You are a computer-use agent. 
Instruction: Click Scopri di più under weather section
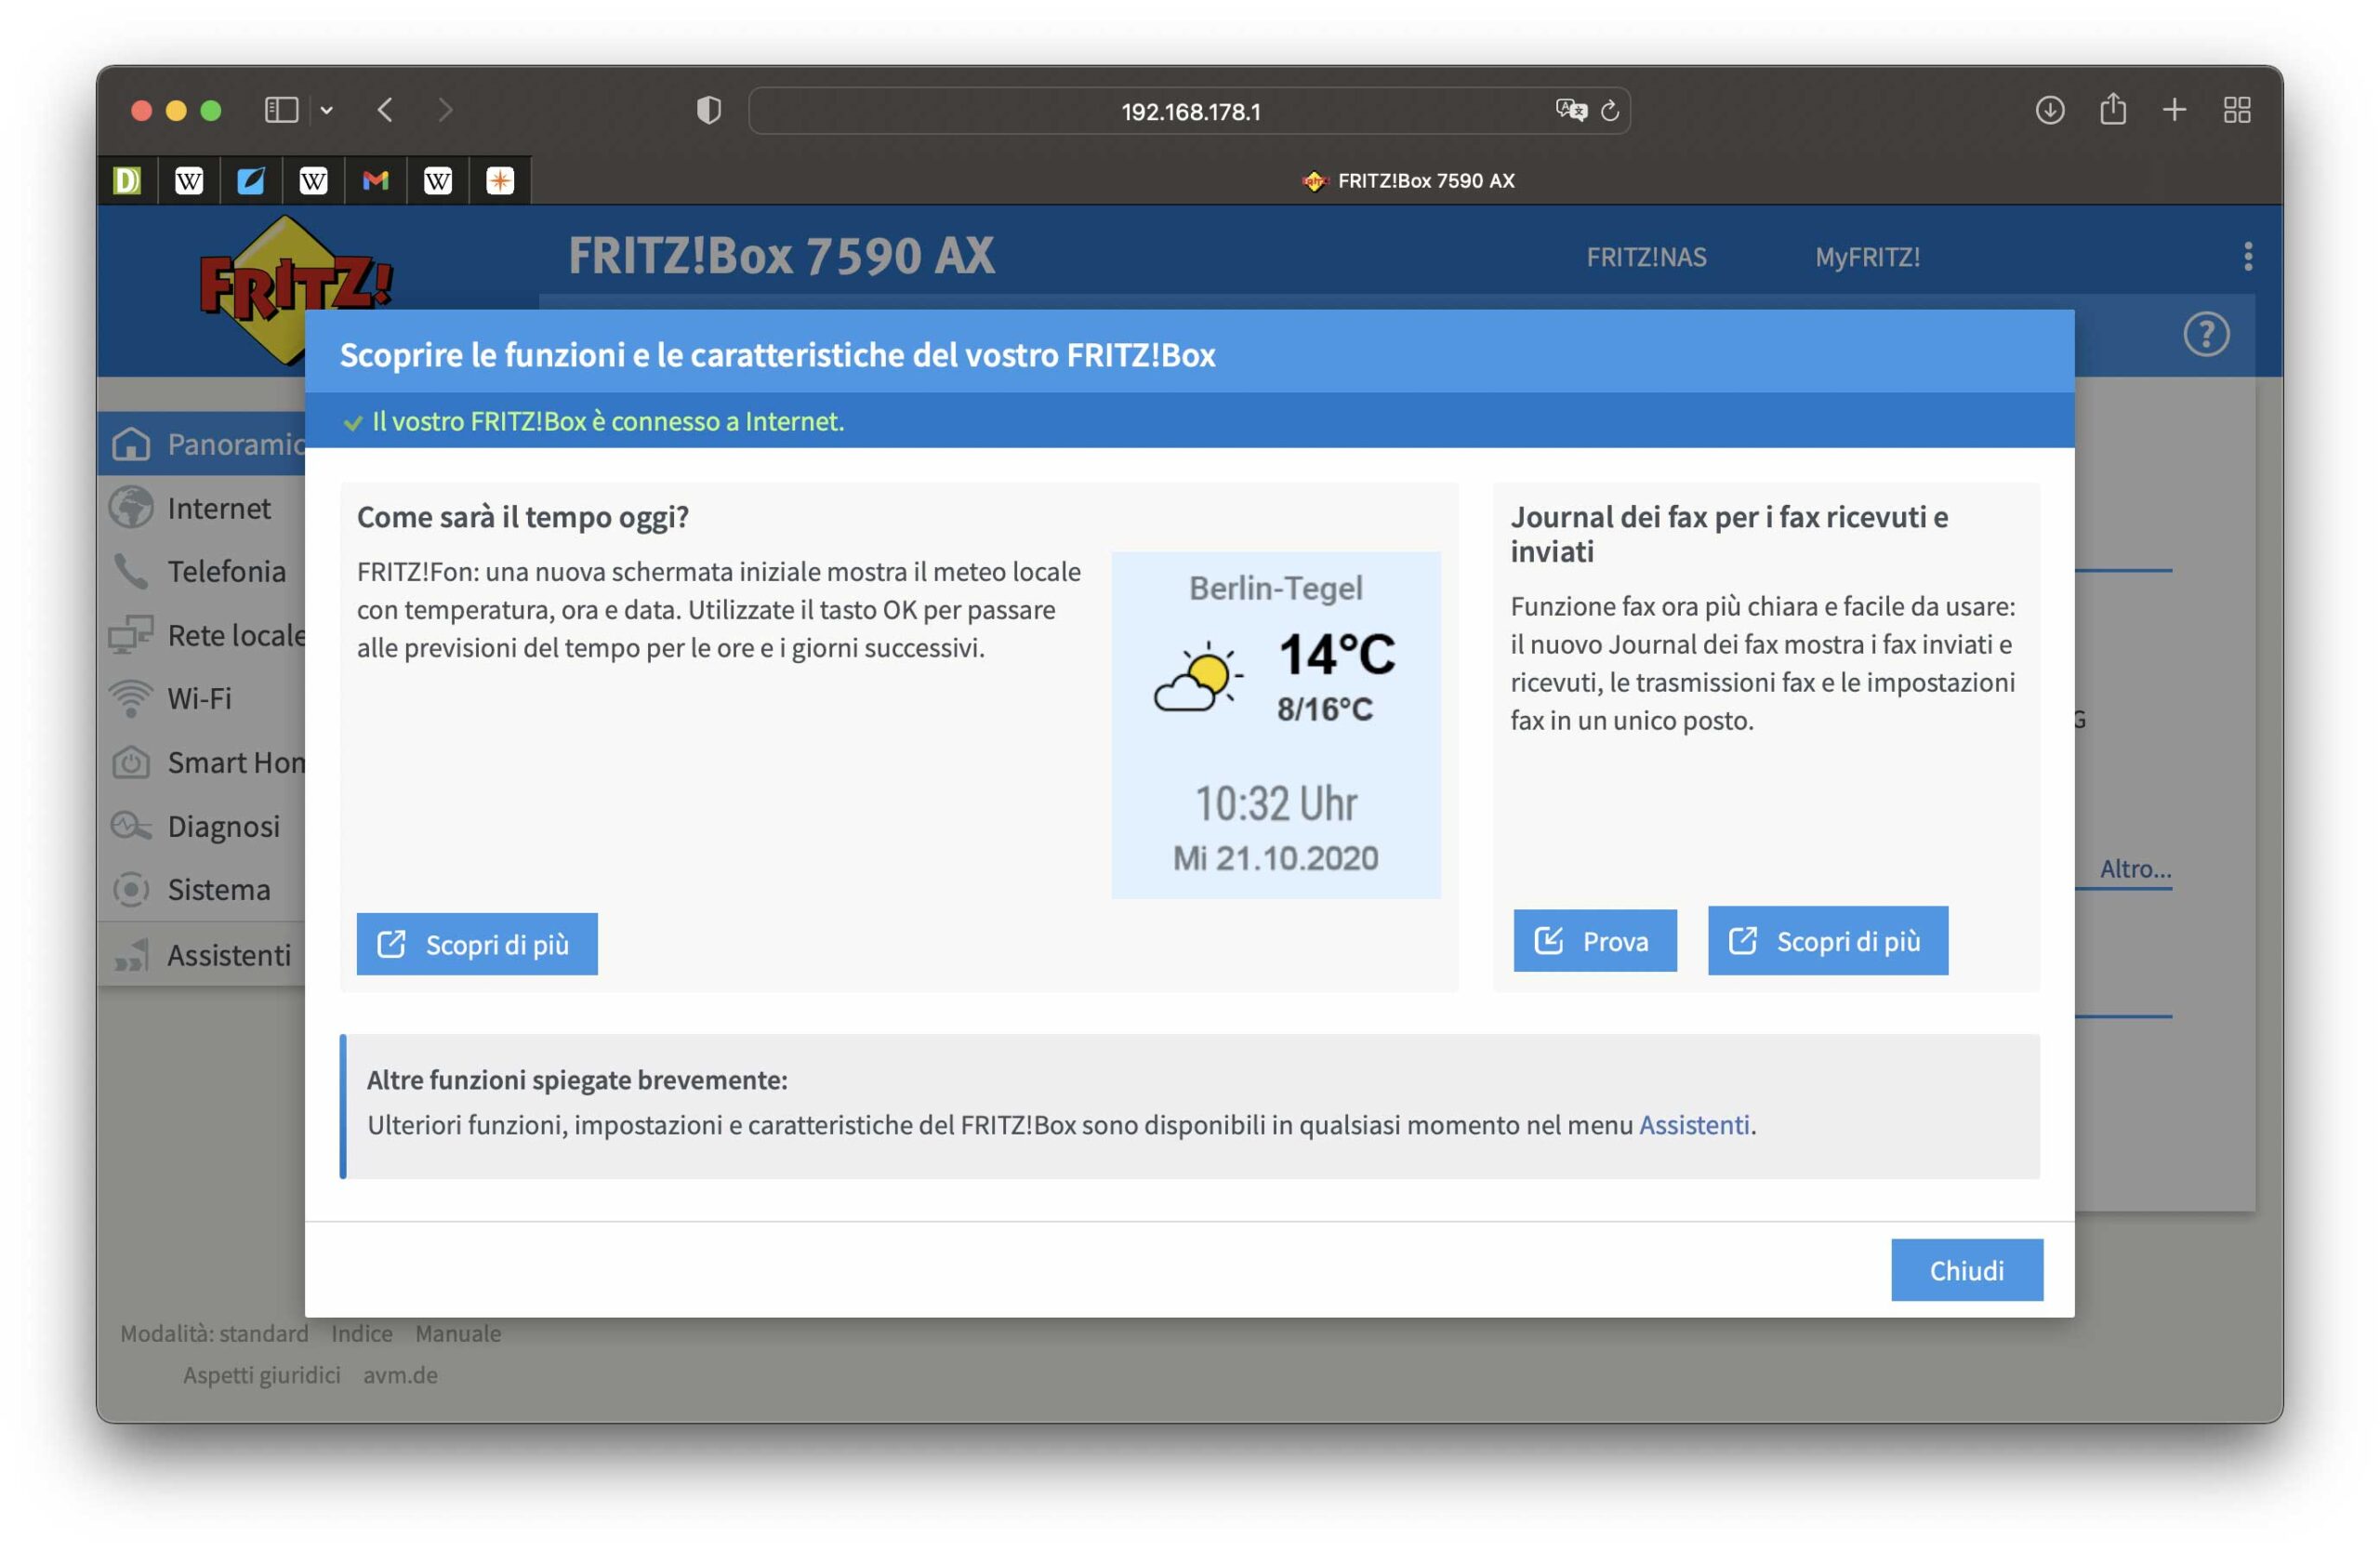pyautogui.click(x=477, y=943)
